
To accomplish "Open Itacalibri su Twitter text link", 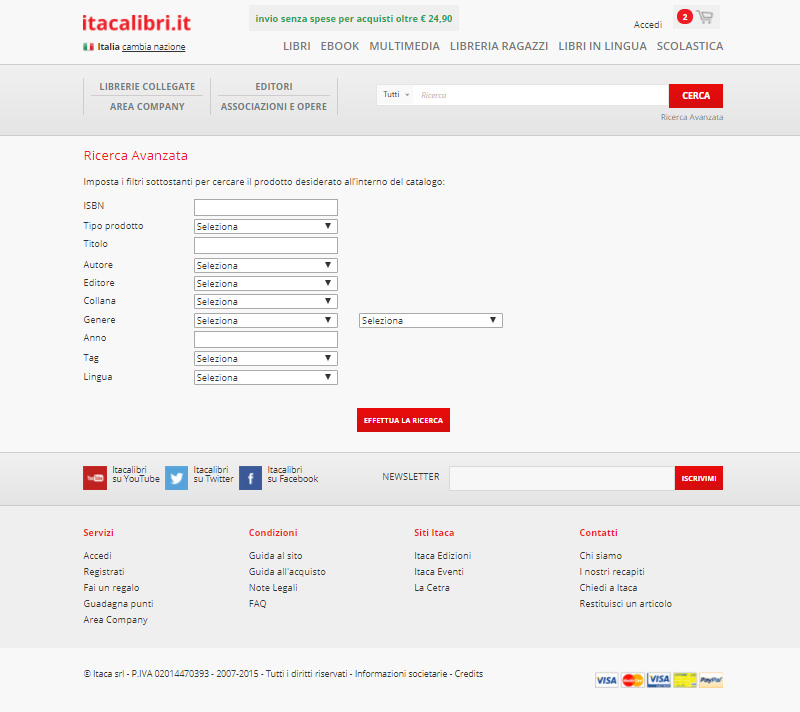I will pos(213,474).
